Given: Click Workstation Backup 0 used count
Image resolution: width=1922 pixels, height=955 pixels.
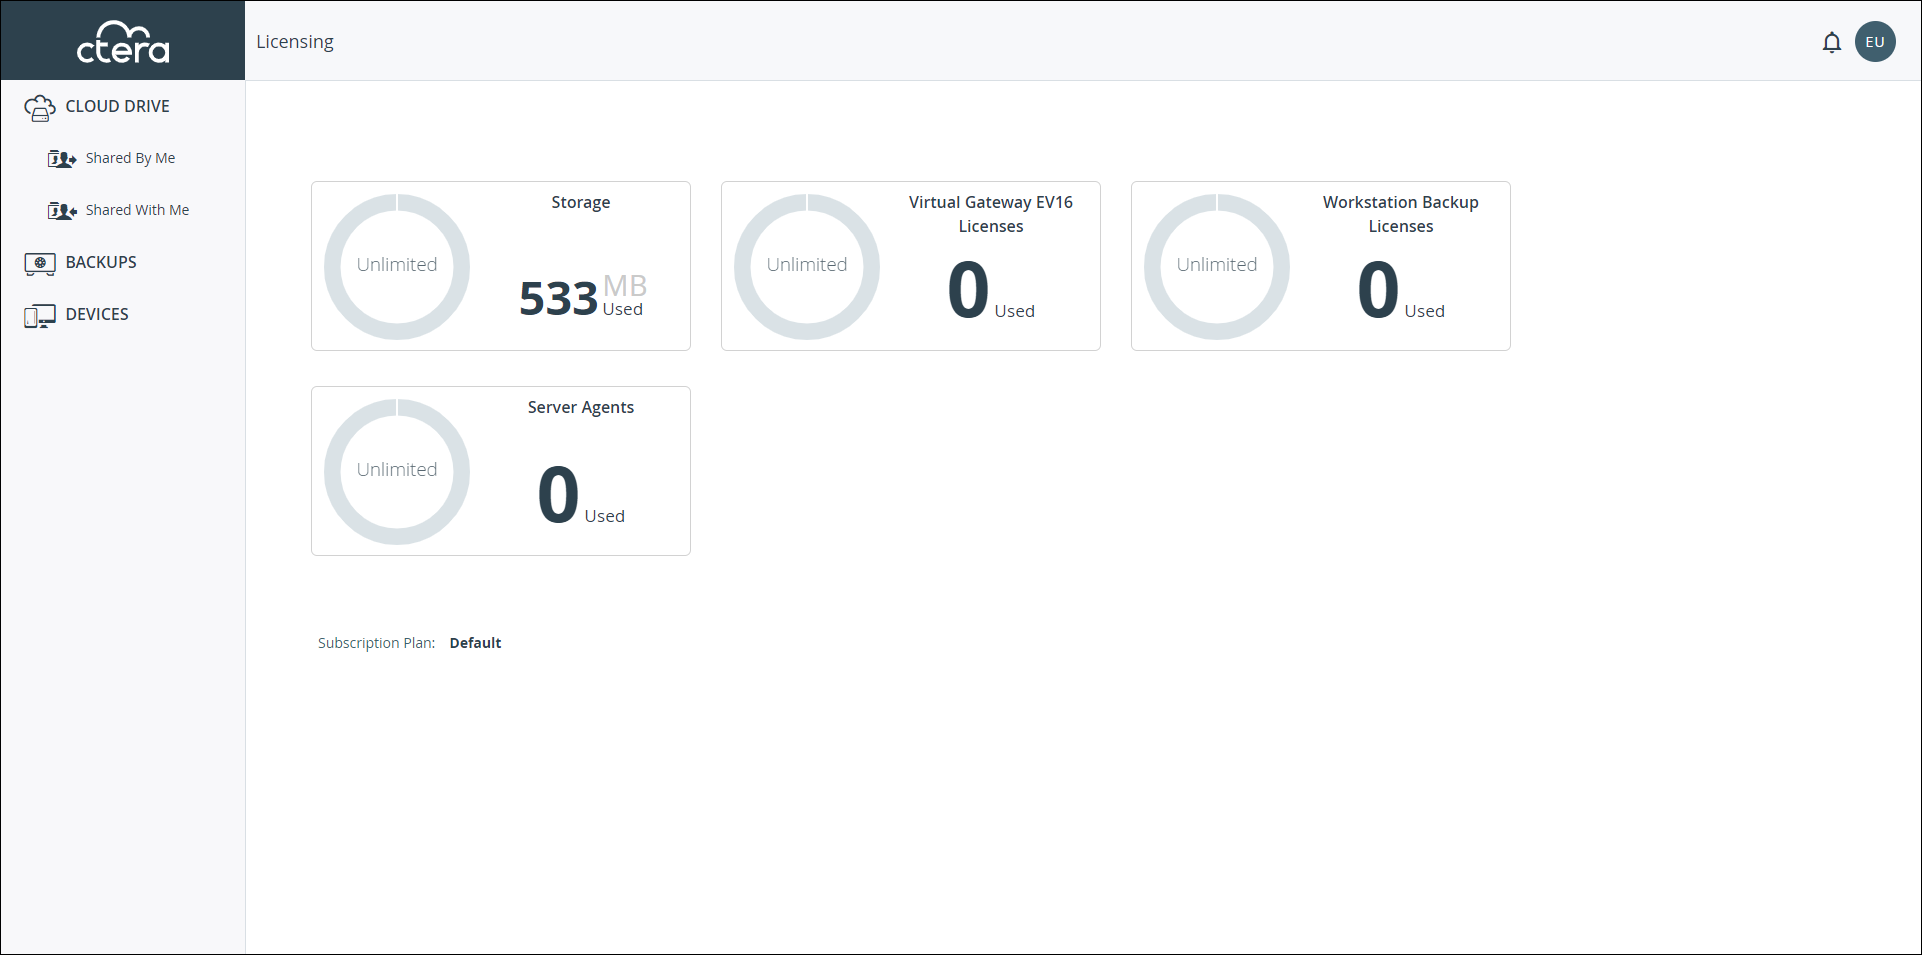Looking at the screenshot, I should point(1401,290).
